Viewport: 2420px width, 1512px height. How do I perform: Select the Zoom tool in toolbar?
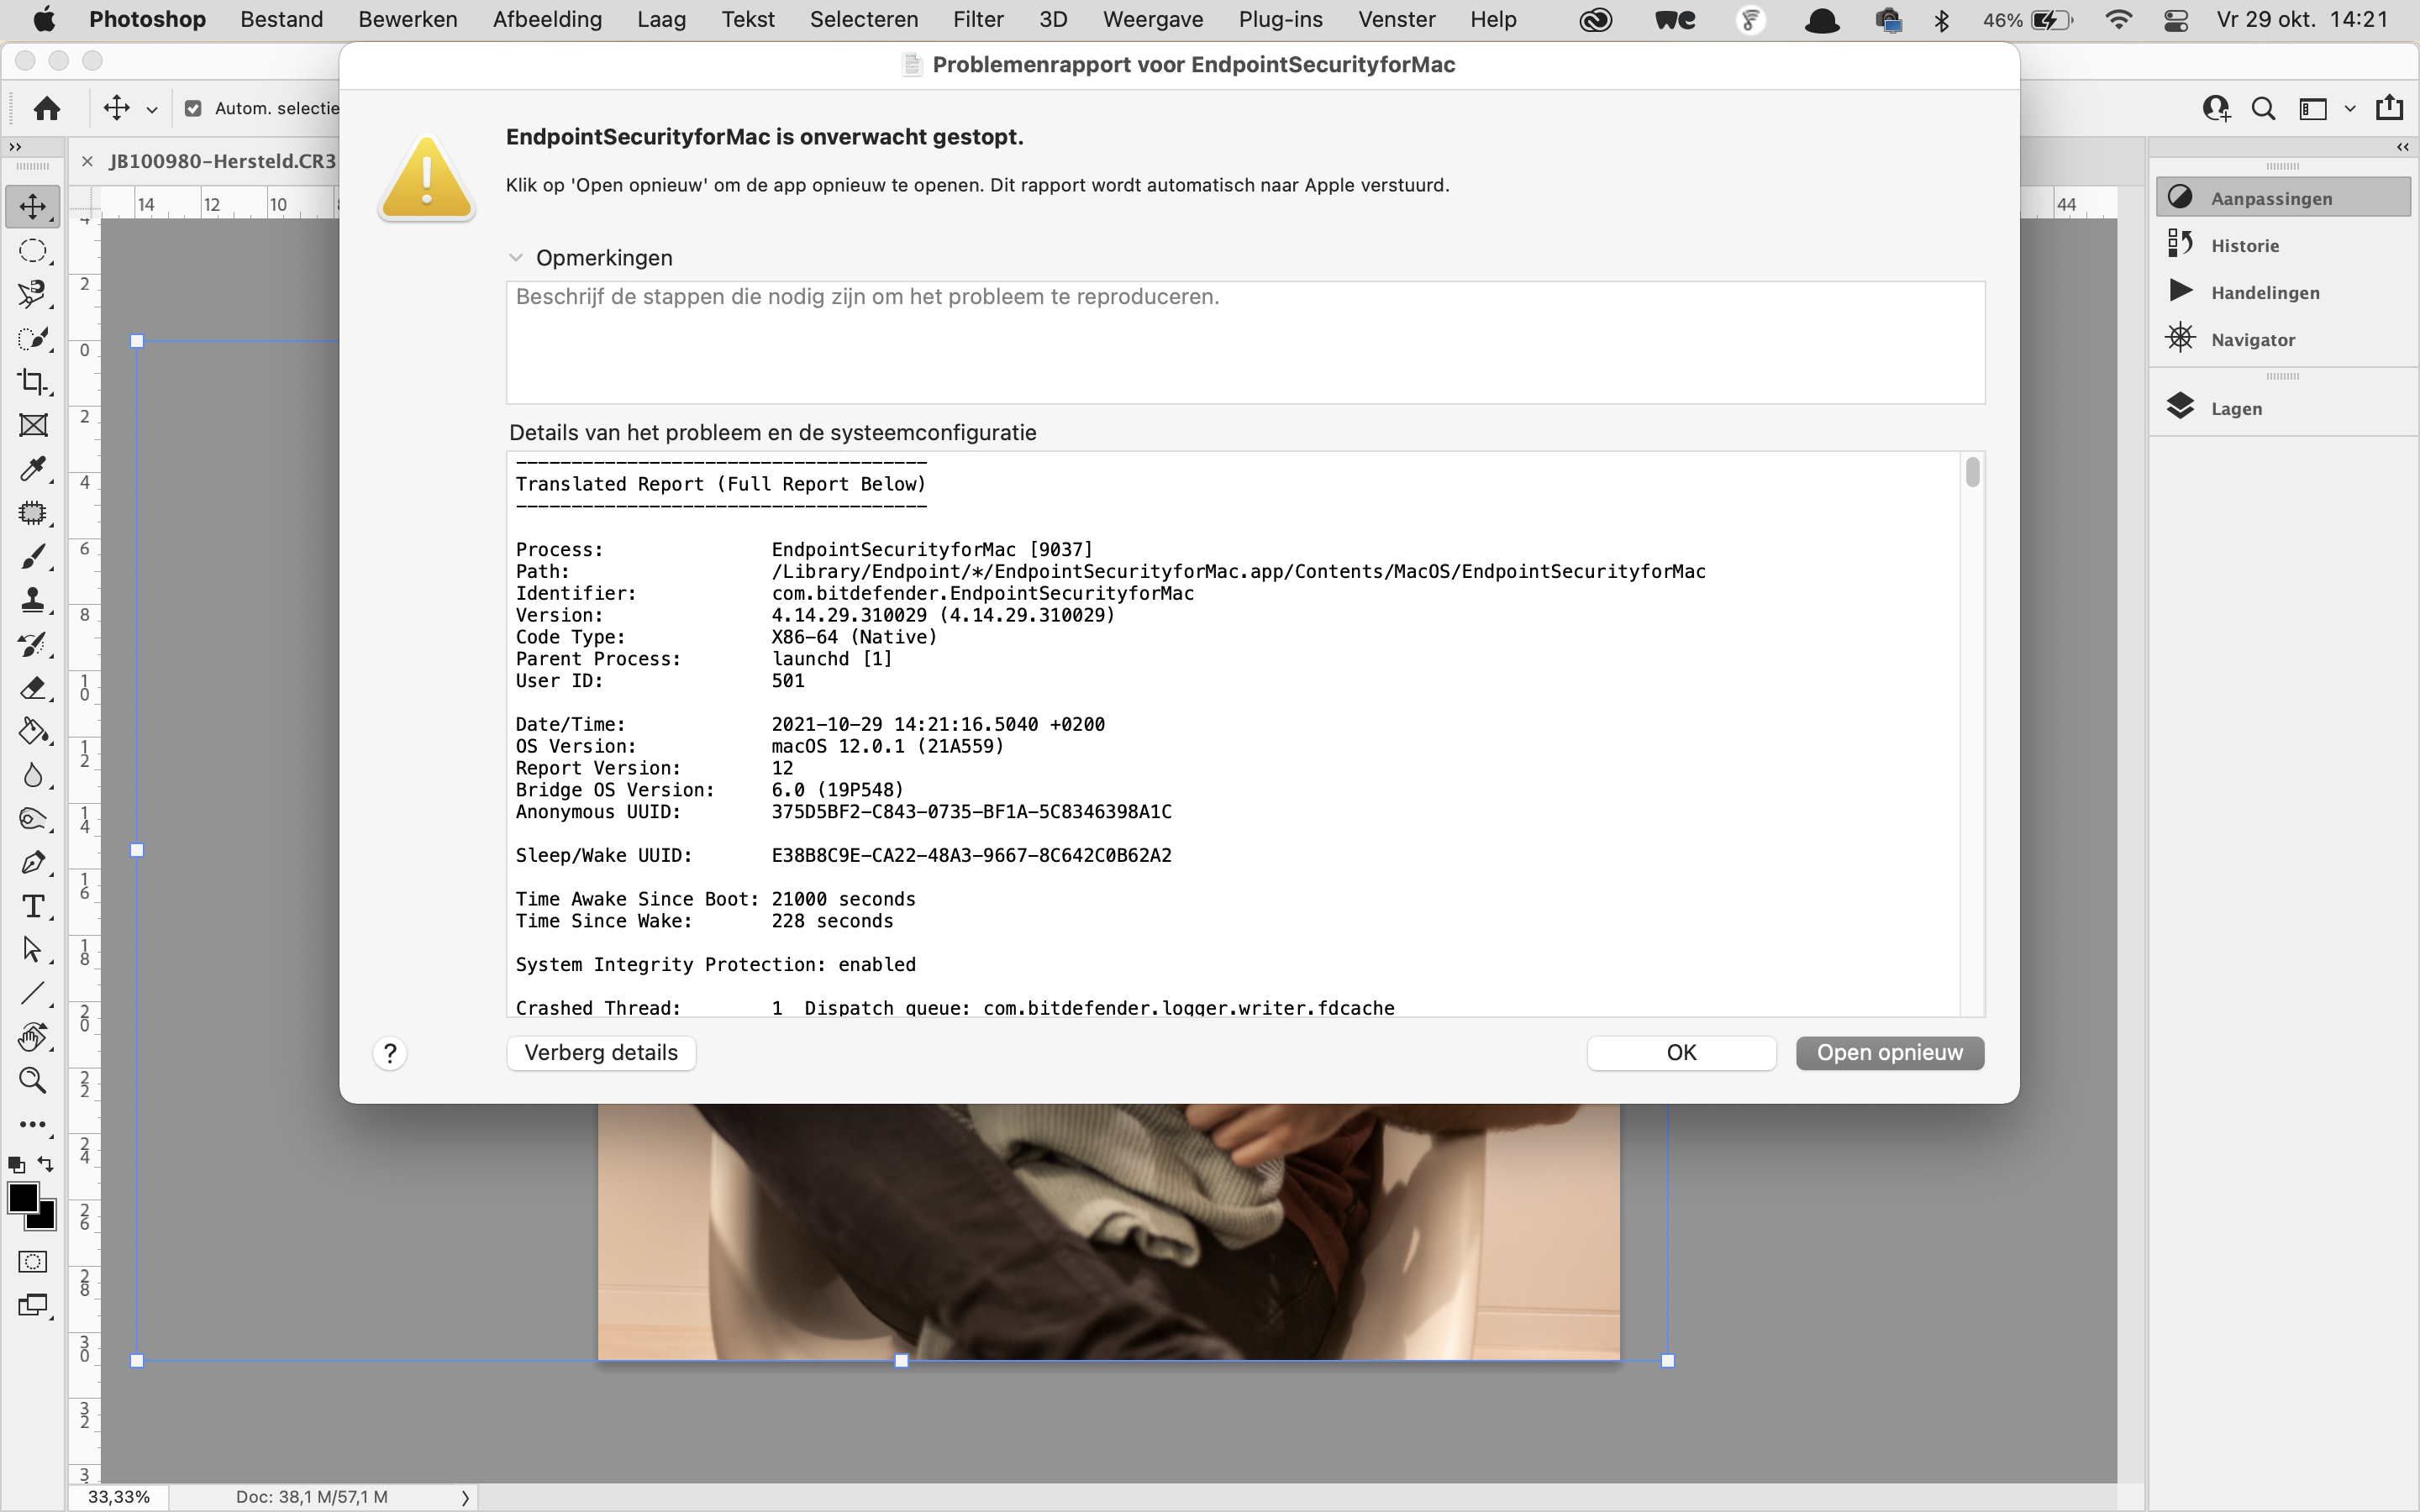tap(33, 1080)
